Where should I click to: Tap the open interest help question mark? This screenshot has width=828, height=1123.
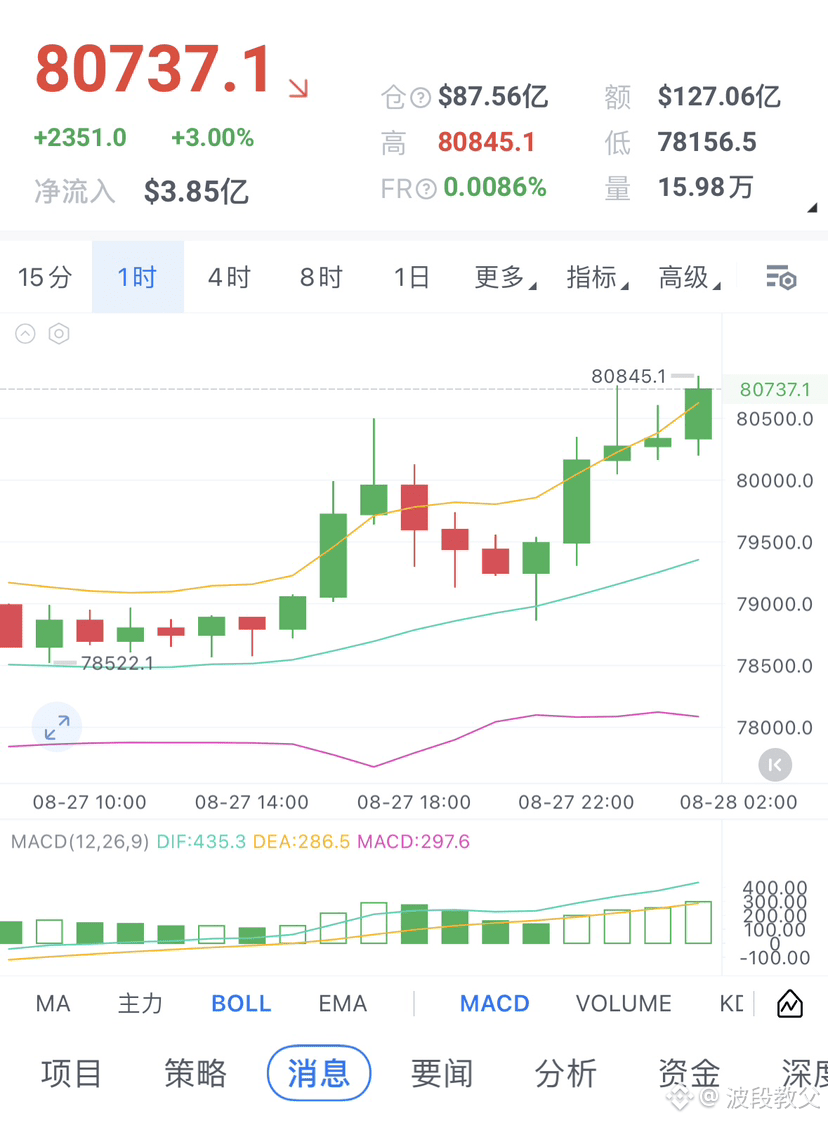[421, 97]
